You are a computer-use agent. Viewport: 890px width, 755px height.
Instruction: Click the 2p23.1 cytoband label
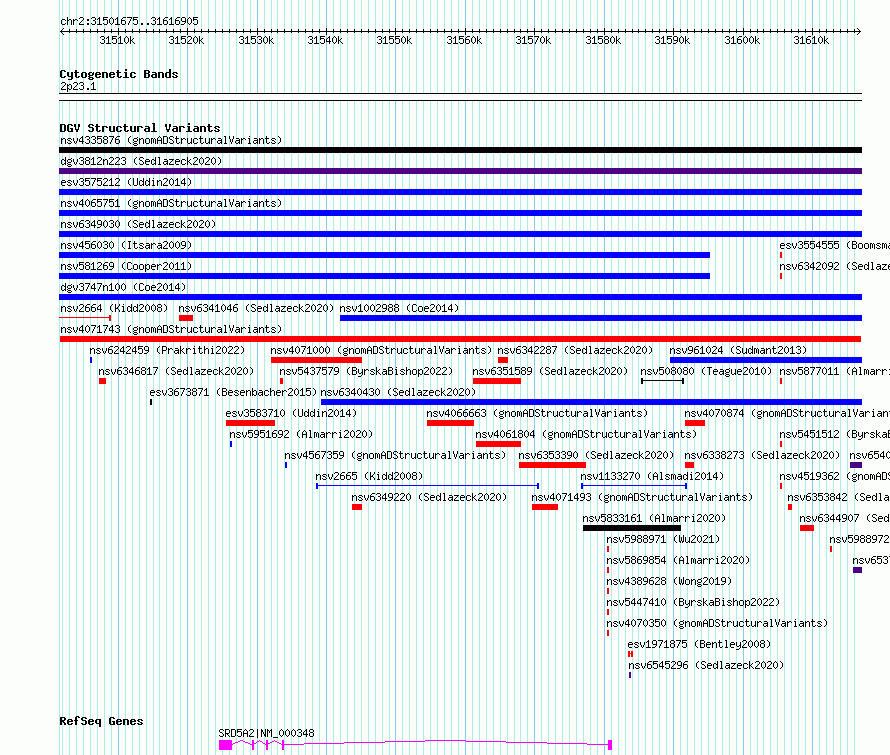tap(78, 86)
